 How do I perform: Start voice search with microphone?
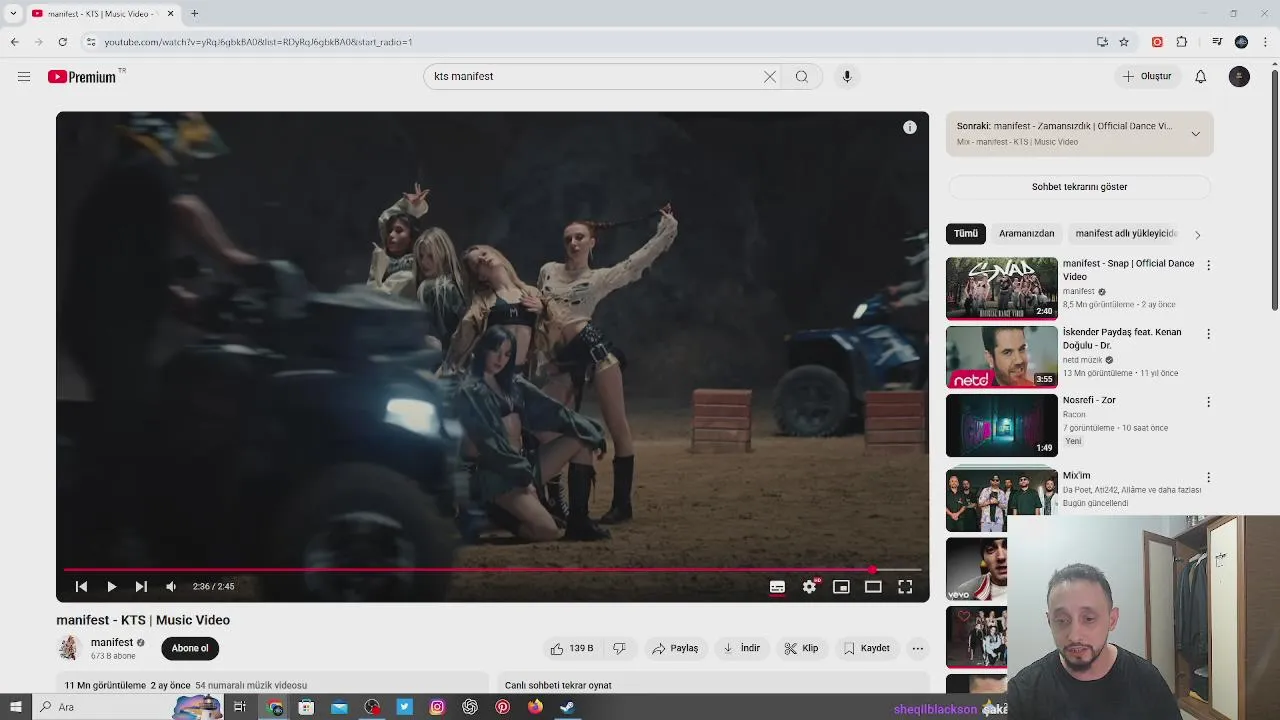point(847,76)
